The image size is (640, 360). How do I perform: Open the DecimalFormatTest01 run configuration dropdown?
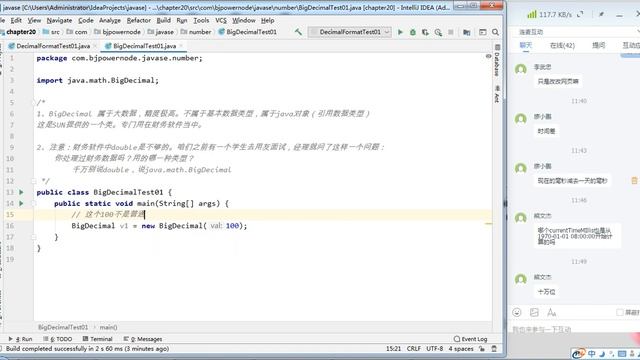pos(350,32)
